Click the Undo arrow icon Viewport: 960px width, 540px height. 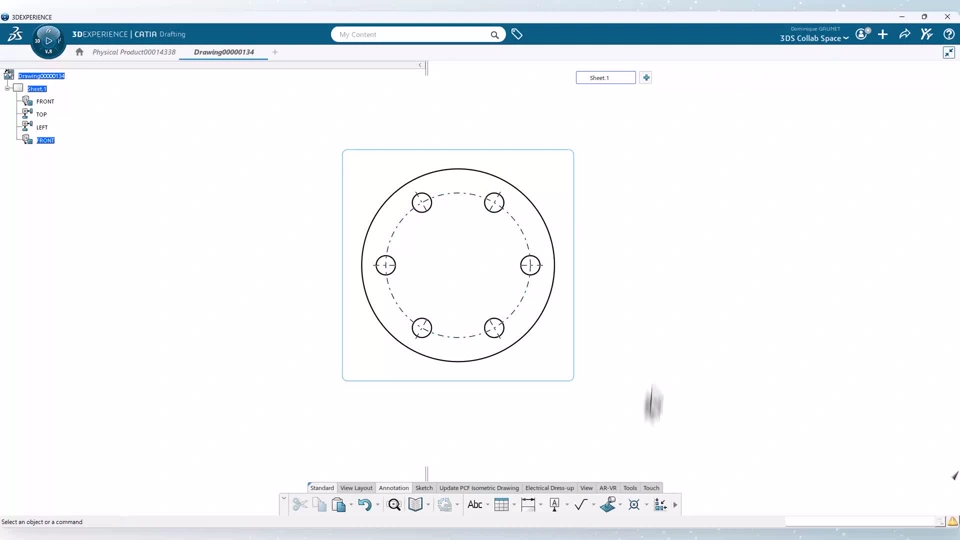tap(364, 504)
